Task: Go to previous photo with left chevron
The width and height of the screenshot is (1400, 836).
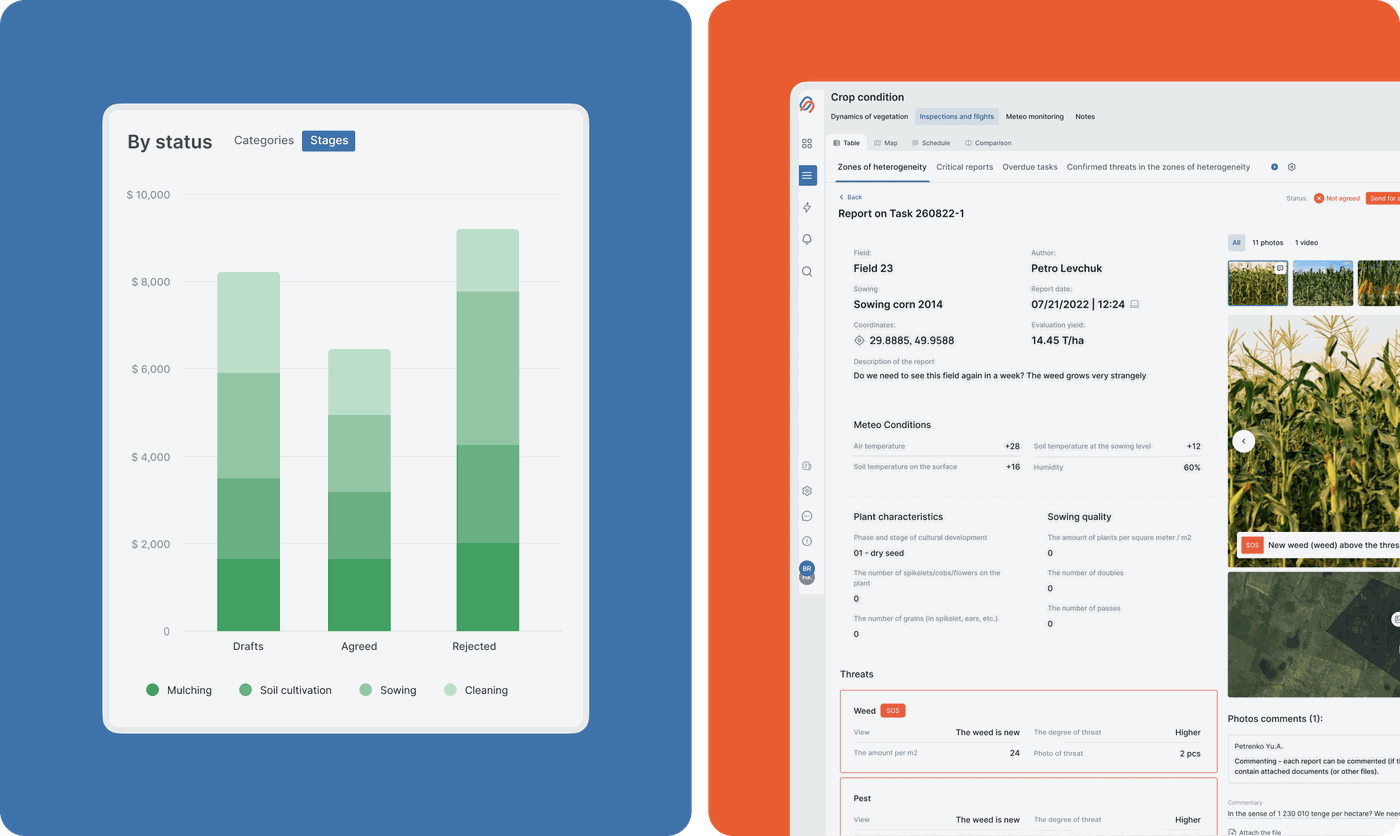Action: tap(1243, 440)
